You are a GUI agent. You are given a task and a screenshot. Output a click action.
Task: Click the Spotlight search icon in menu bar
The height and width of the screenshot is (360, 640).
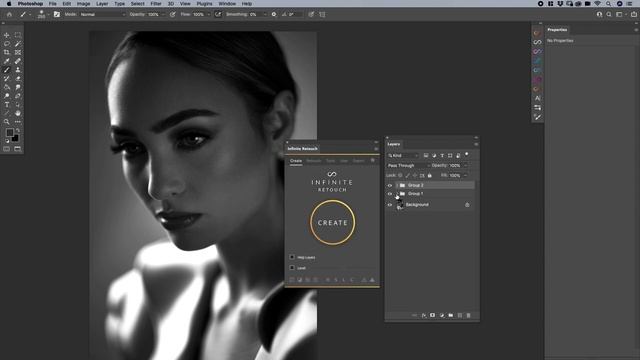point(608,4)
